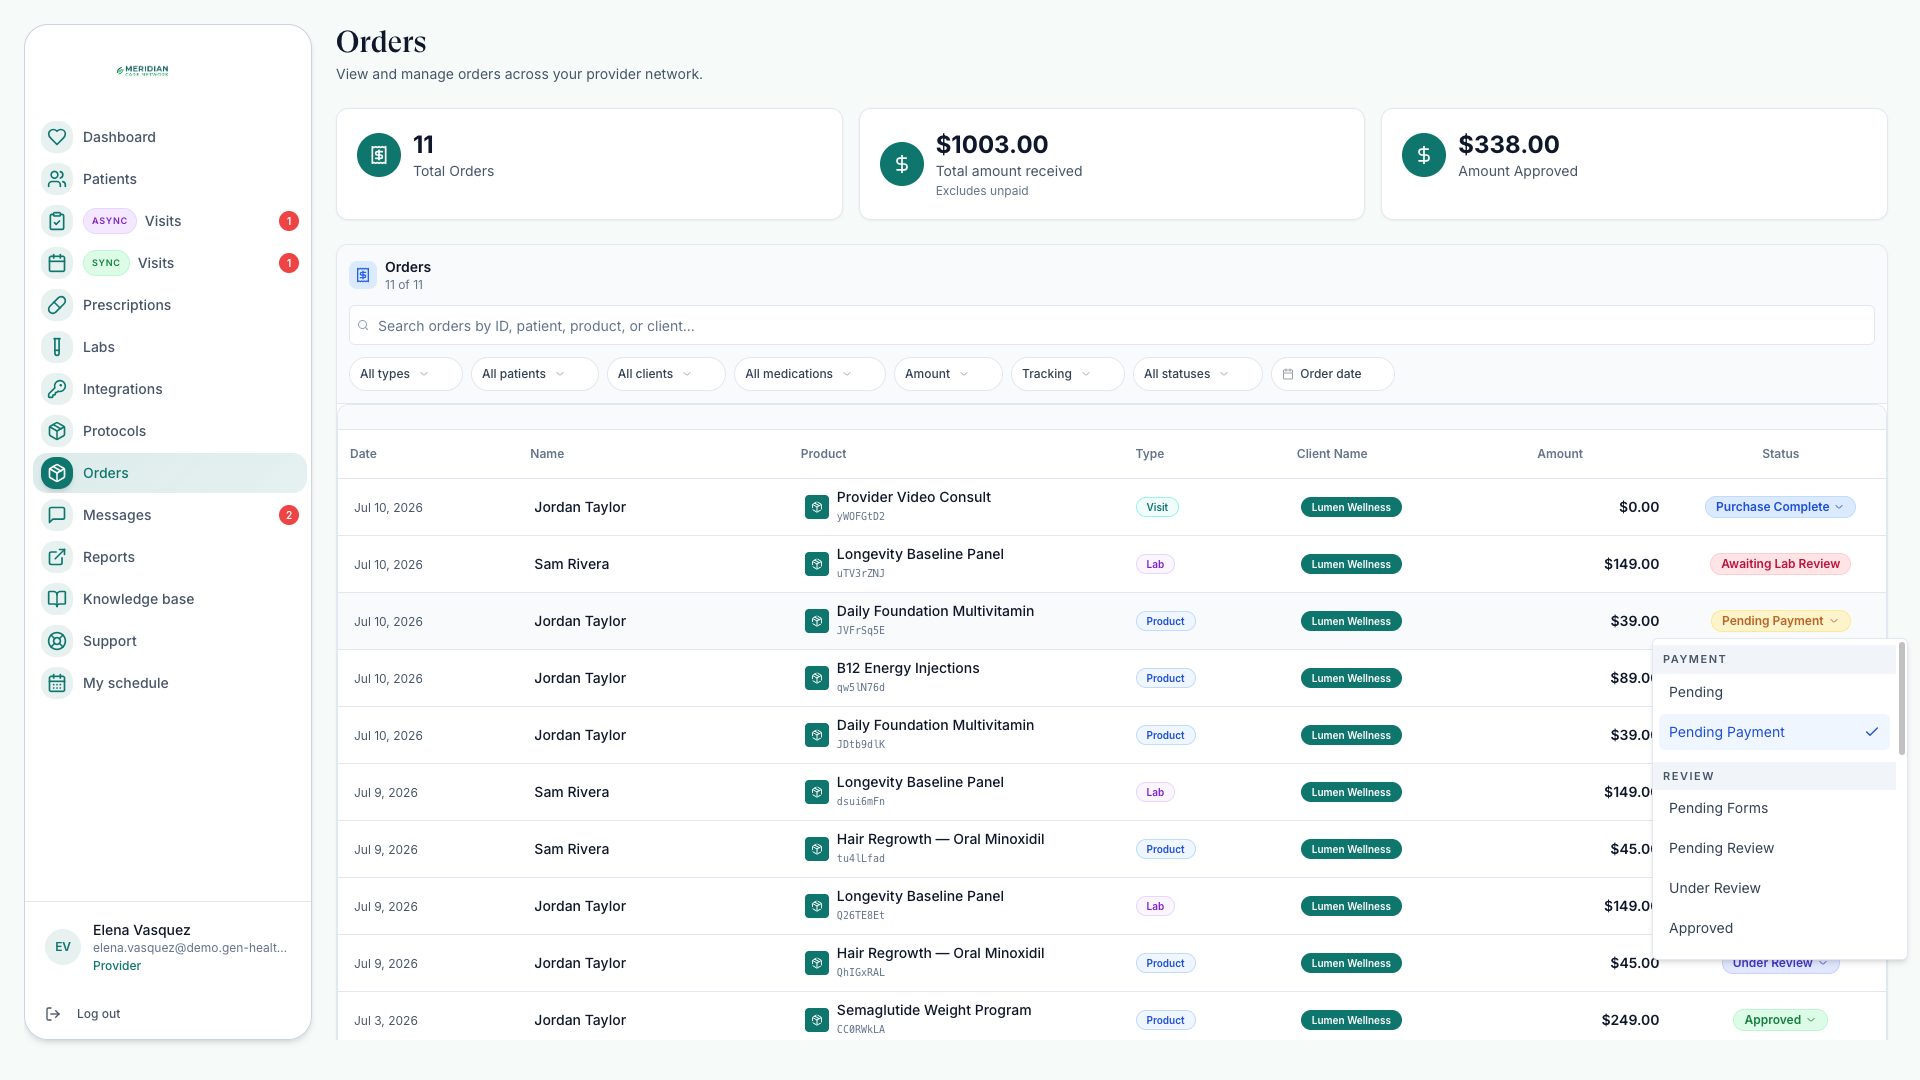The image size is (1920, 1080).
Task: Open the All clients filter dropdown
Action: [x=666, y=374]
